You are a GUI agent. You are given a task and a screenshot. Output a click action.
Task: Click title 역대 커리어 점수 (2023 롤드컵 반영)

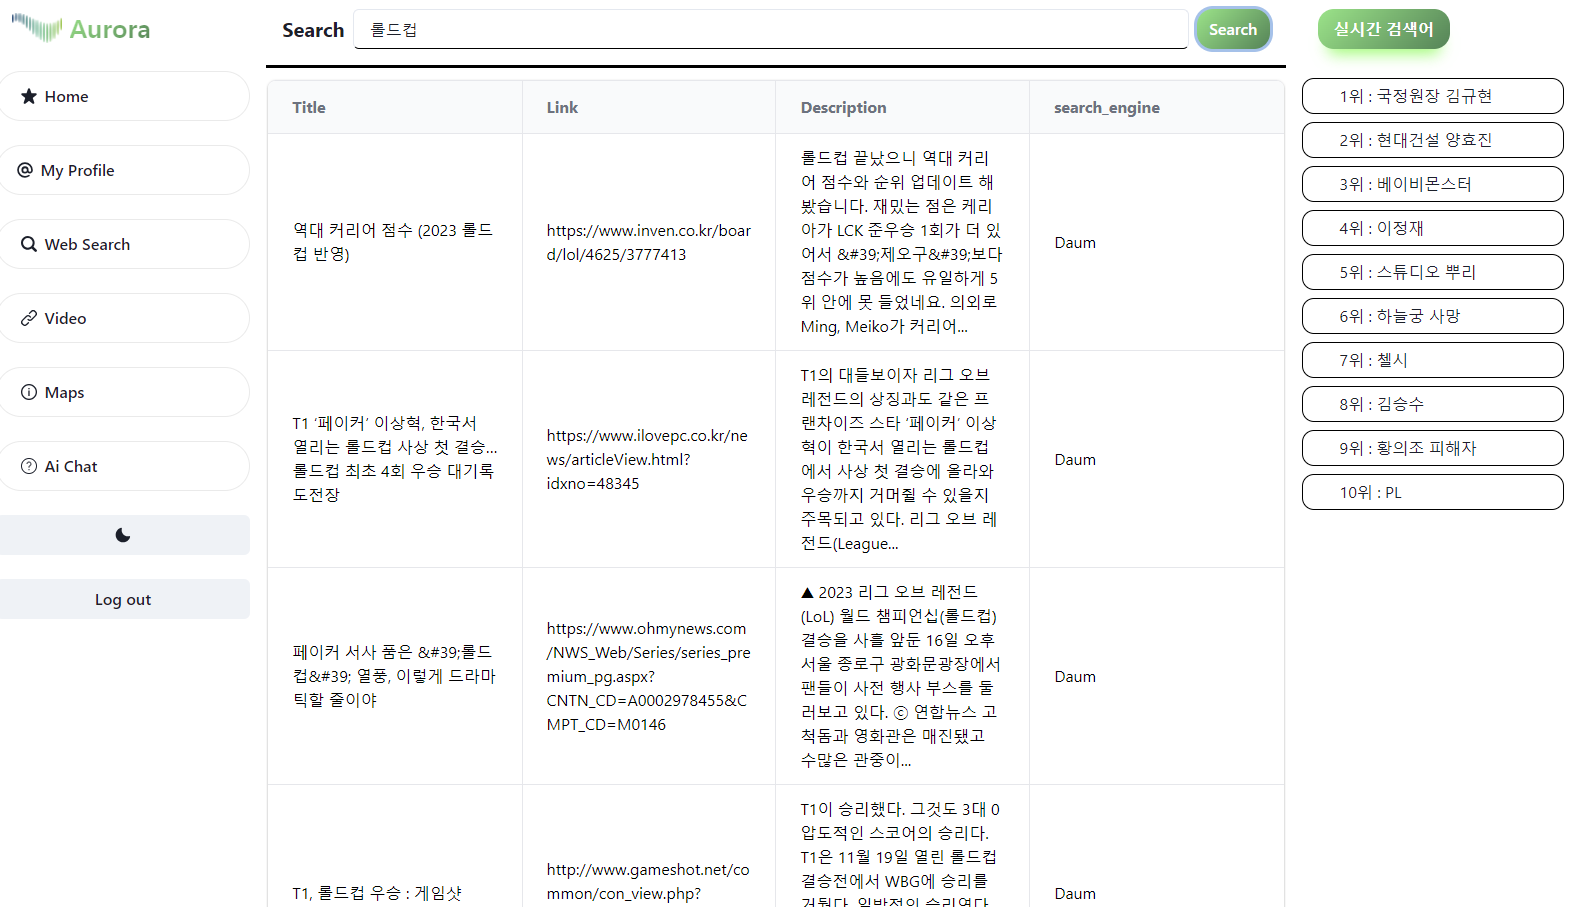[x=393, y=242]
